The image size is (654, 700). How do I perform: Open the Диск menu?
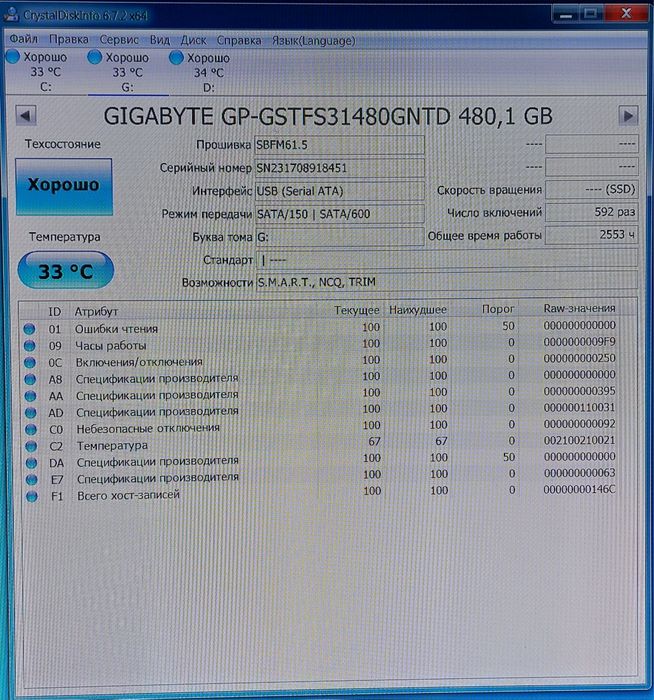coord(193,40)
